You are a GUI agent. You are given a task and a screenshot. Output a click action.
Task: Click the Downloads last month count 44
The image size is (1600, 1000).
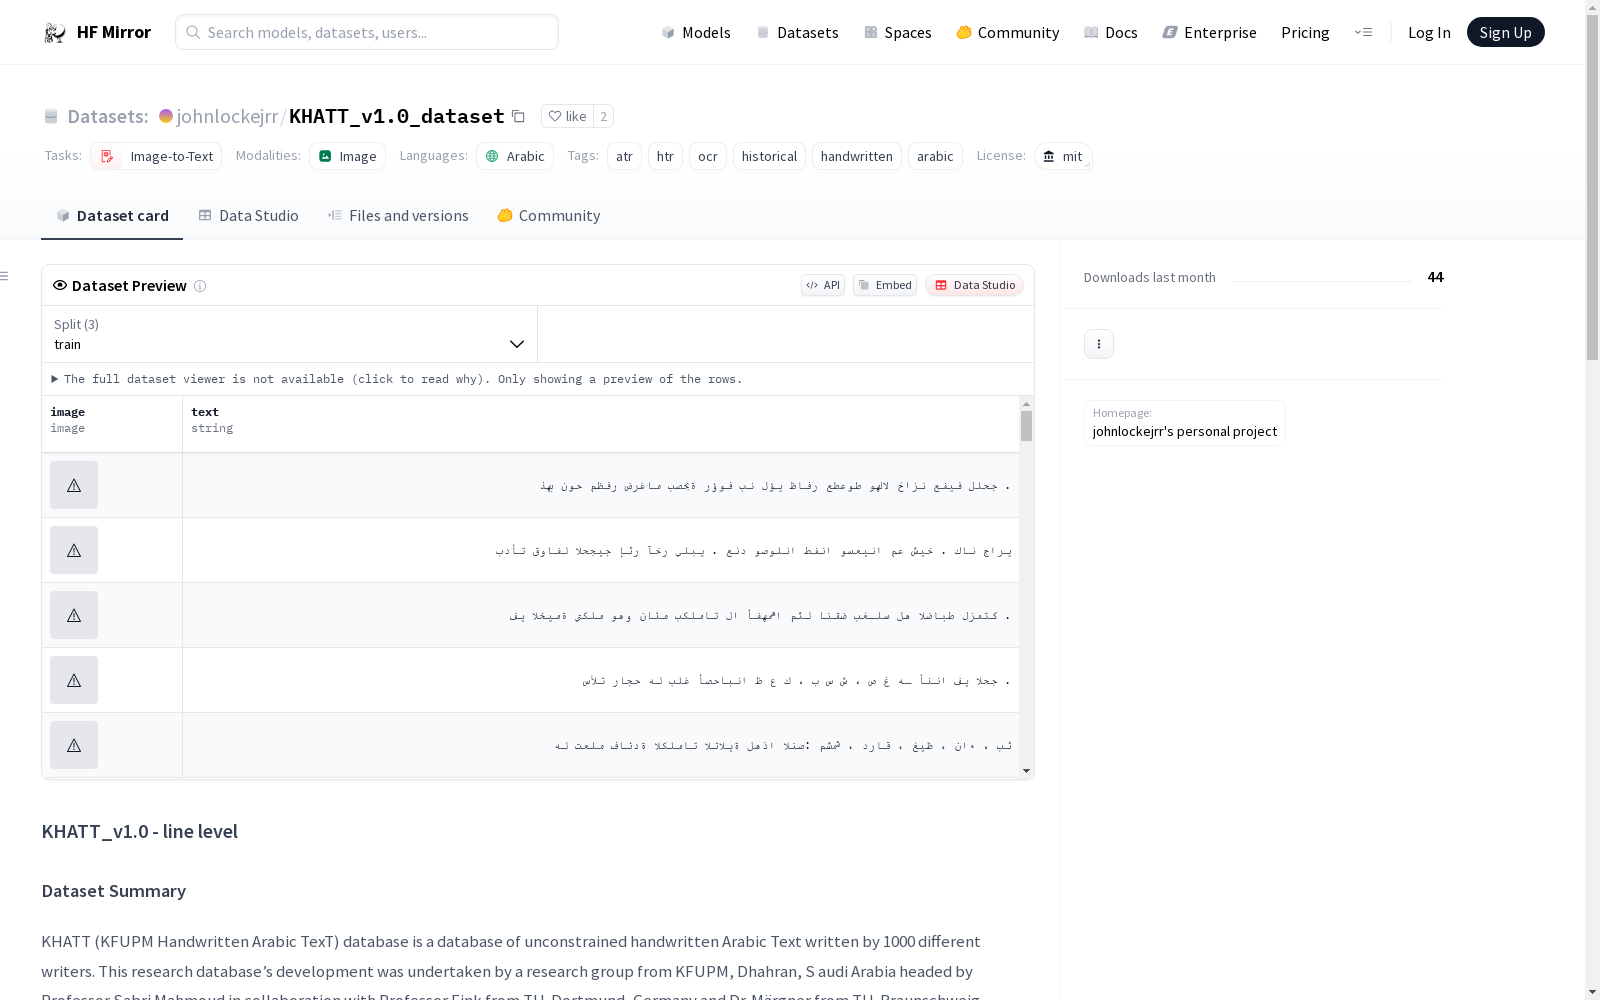1435,277
